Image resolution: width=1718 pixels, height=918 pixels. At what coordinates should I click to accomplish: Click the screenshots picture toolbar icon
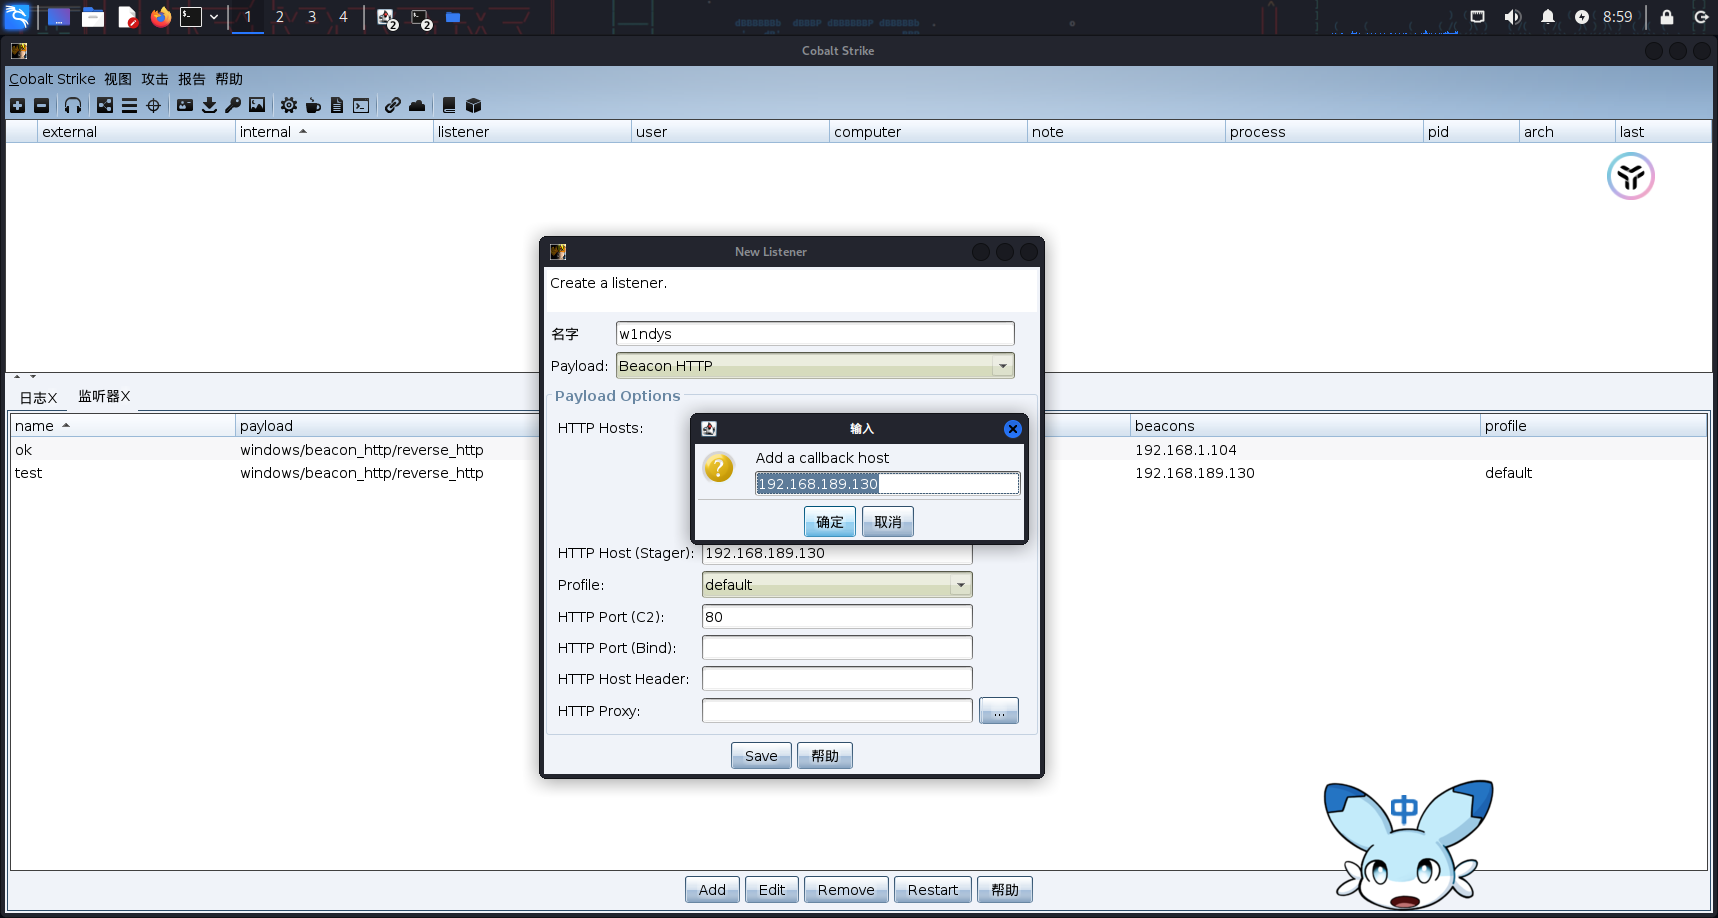(257, 105)
